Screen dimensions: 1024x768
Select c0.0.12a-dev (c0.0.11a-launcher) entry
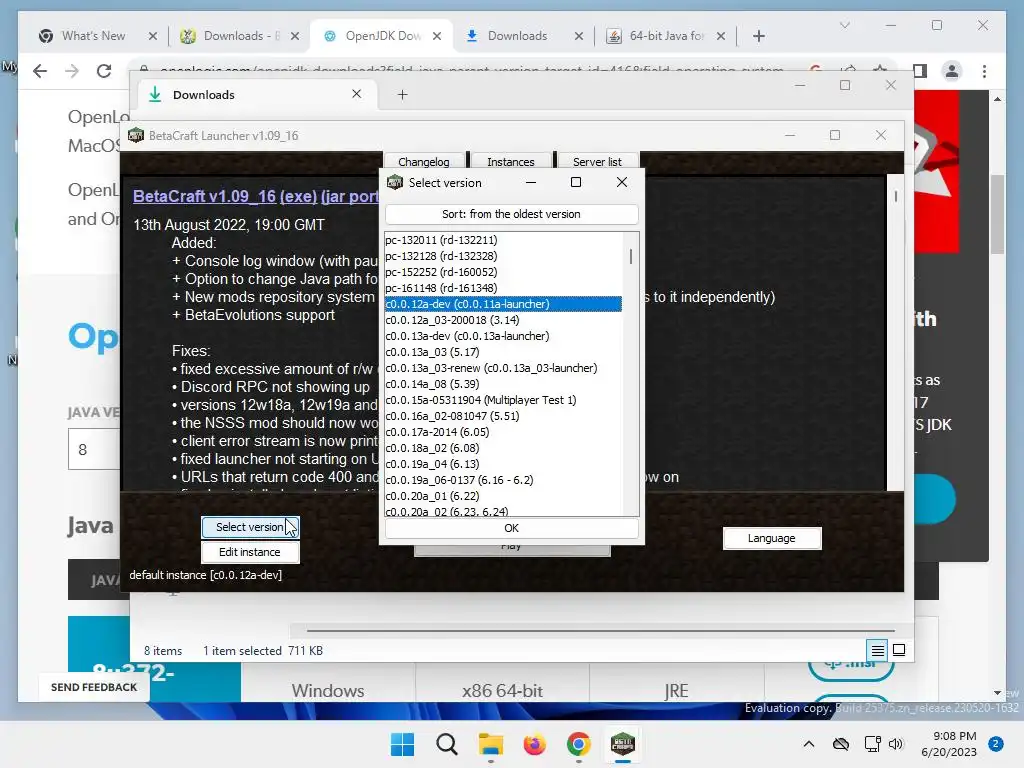[503, 304]
